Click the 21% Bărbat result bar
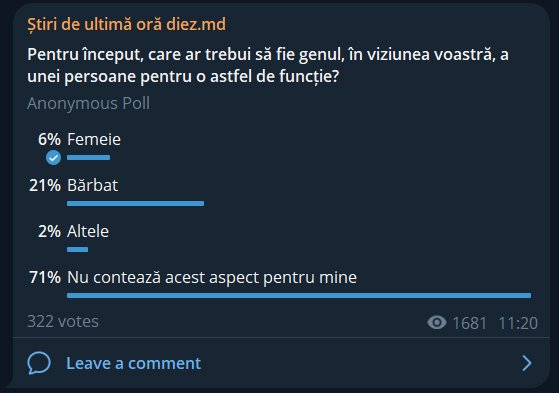 coord(135,204)
